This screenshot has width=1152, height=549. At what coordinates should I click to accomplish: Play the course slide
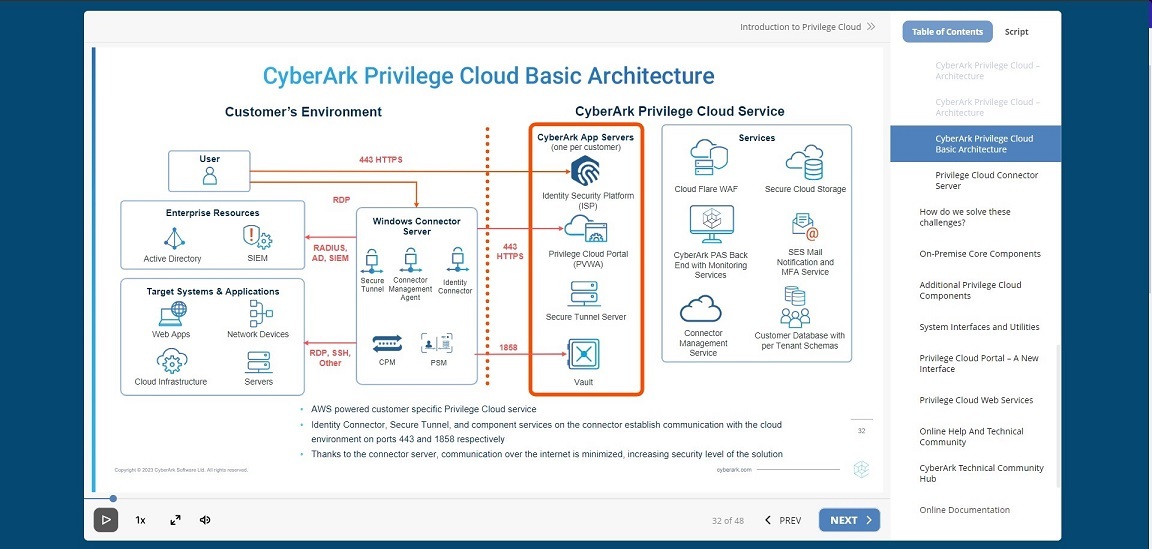106,520
